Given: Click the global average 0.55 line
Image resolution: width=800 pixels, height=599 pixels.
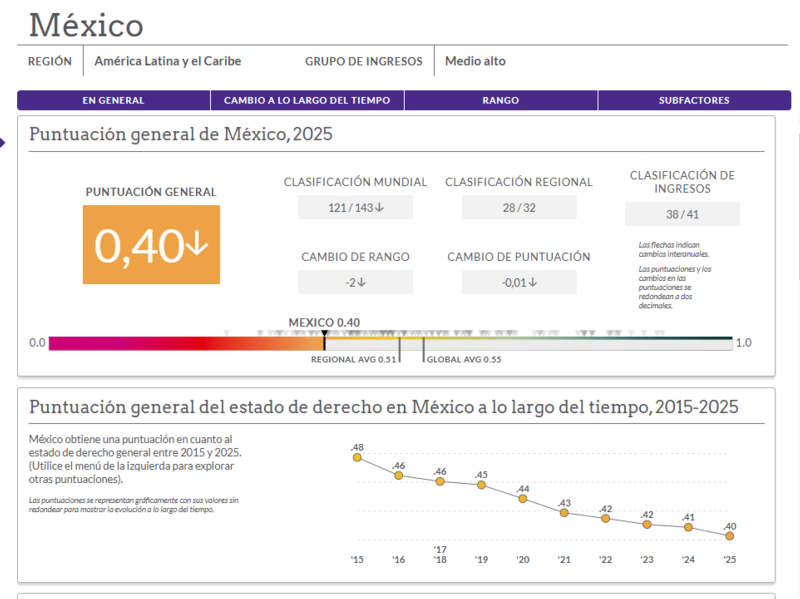Looking at the screenshot, I should coord(423,350).
